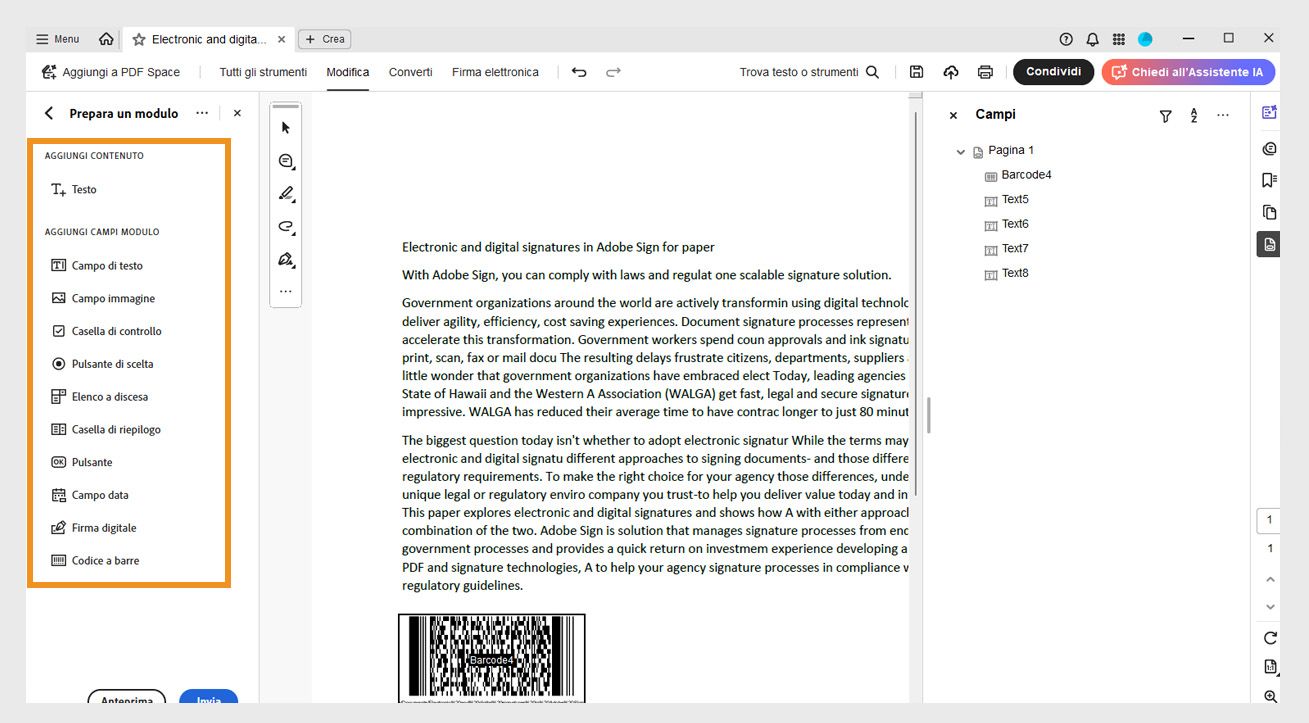
Task: Star the Electronic and digita... document tab
Action: coord(139,39)
